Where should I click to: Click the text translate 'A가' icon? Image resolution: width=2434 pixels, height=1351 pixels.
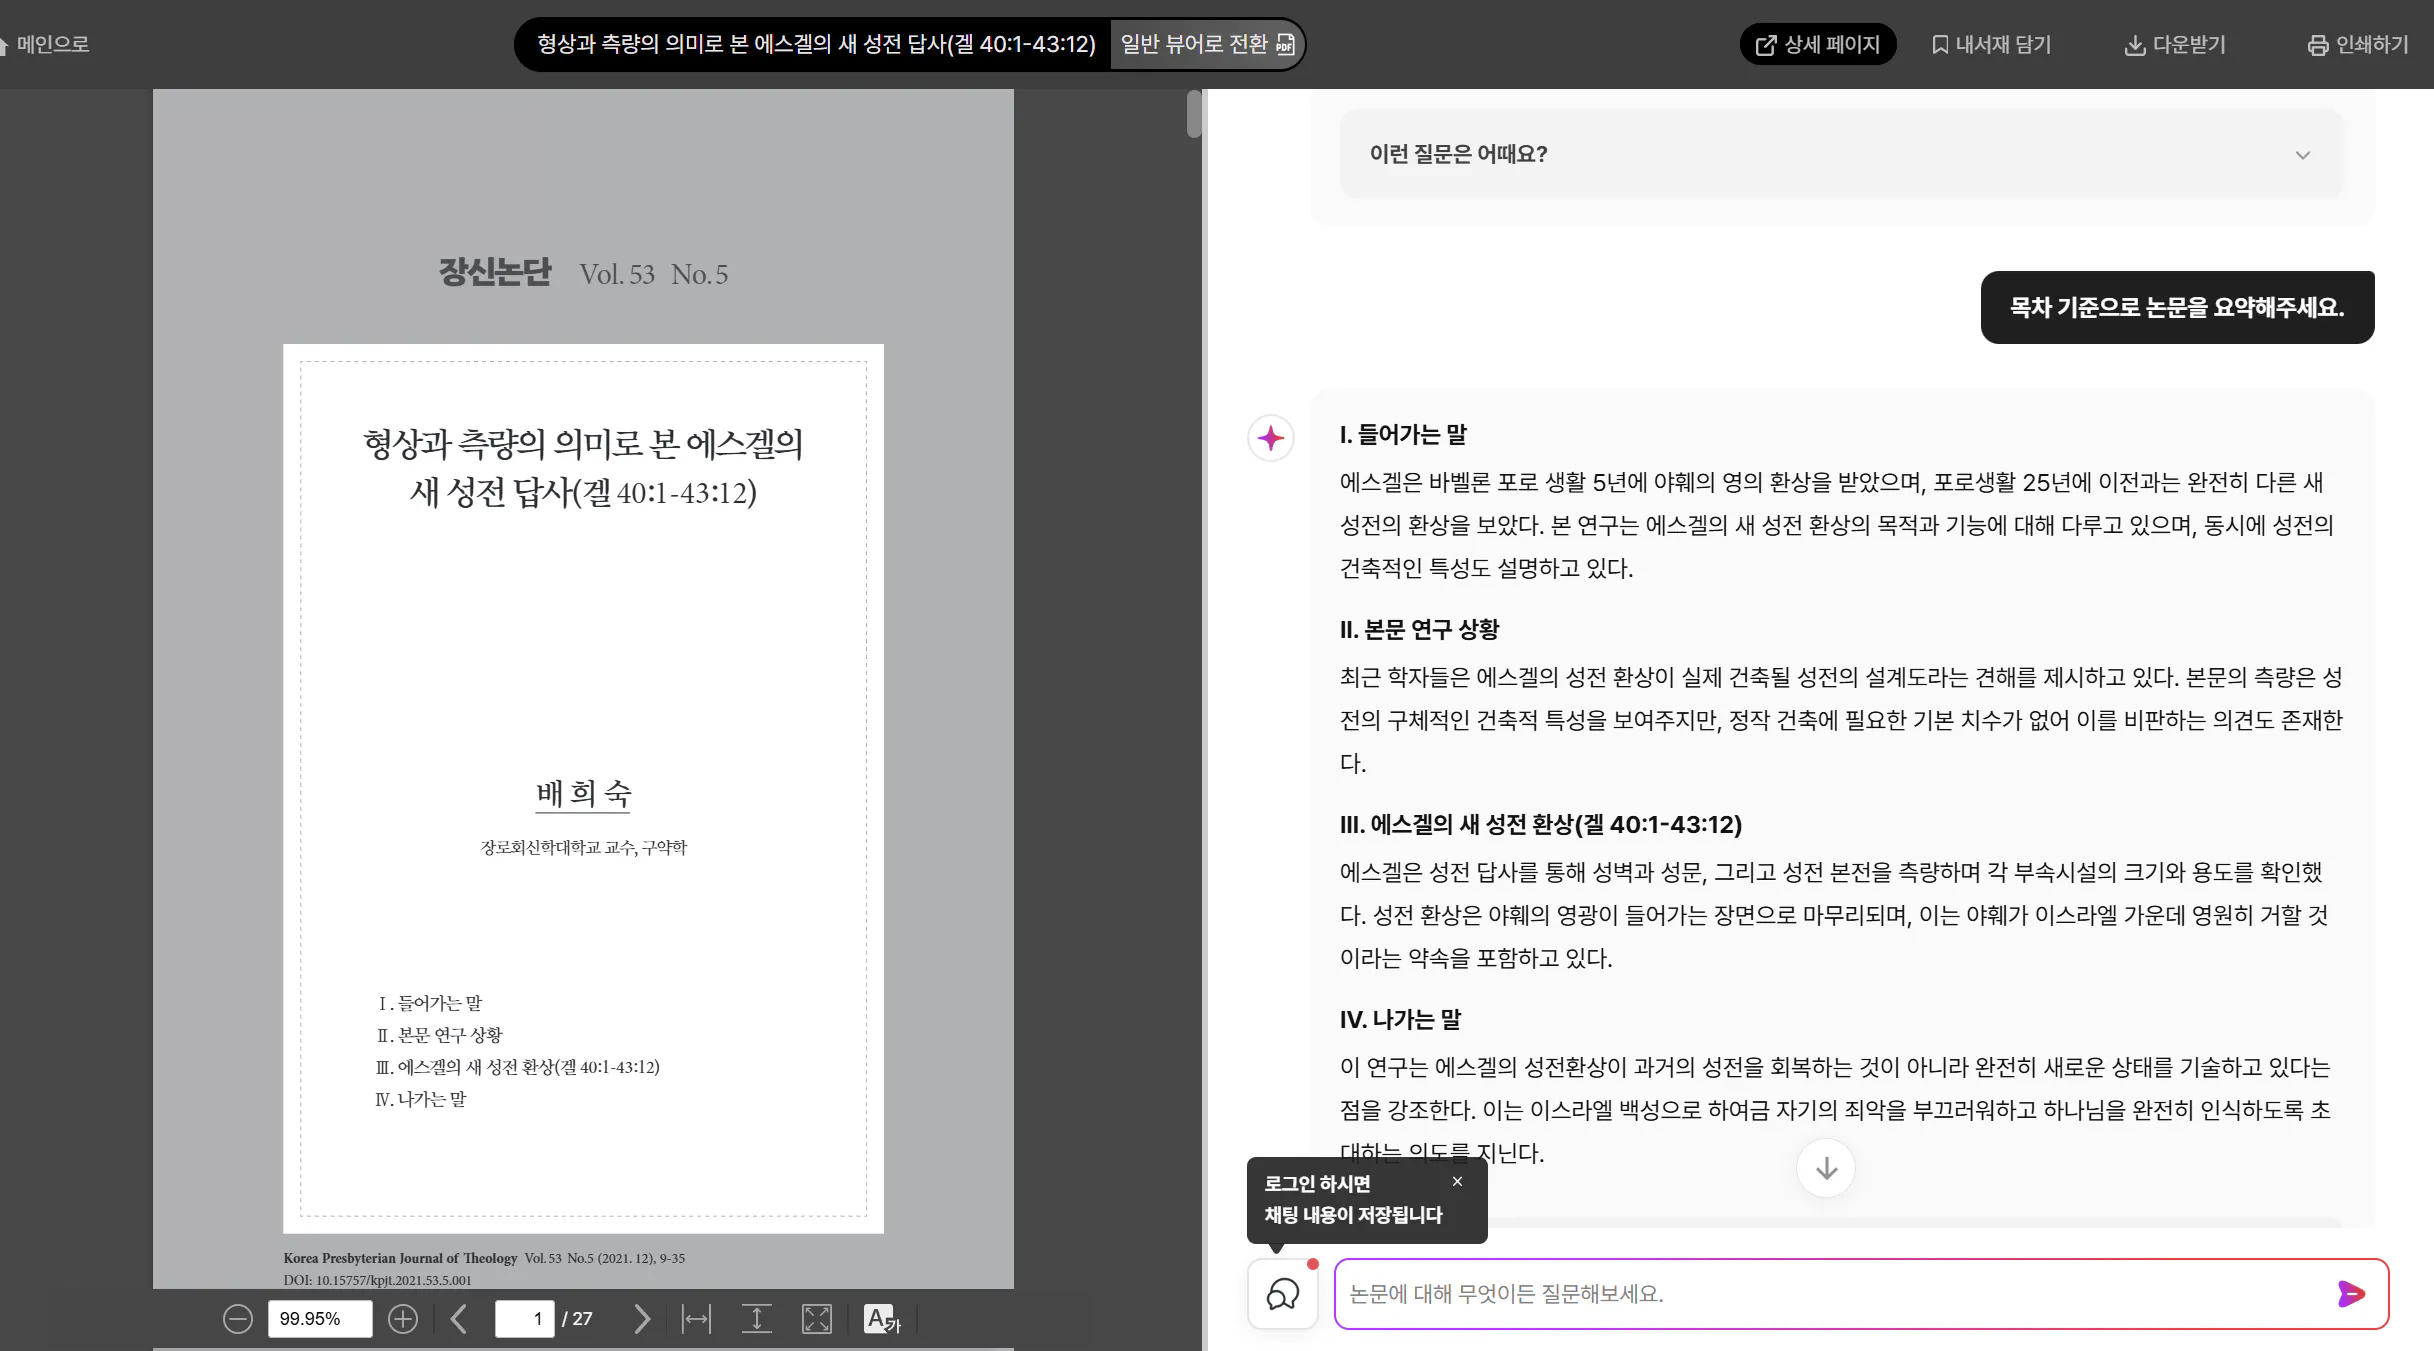882,1319
